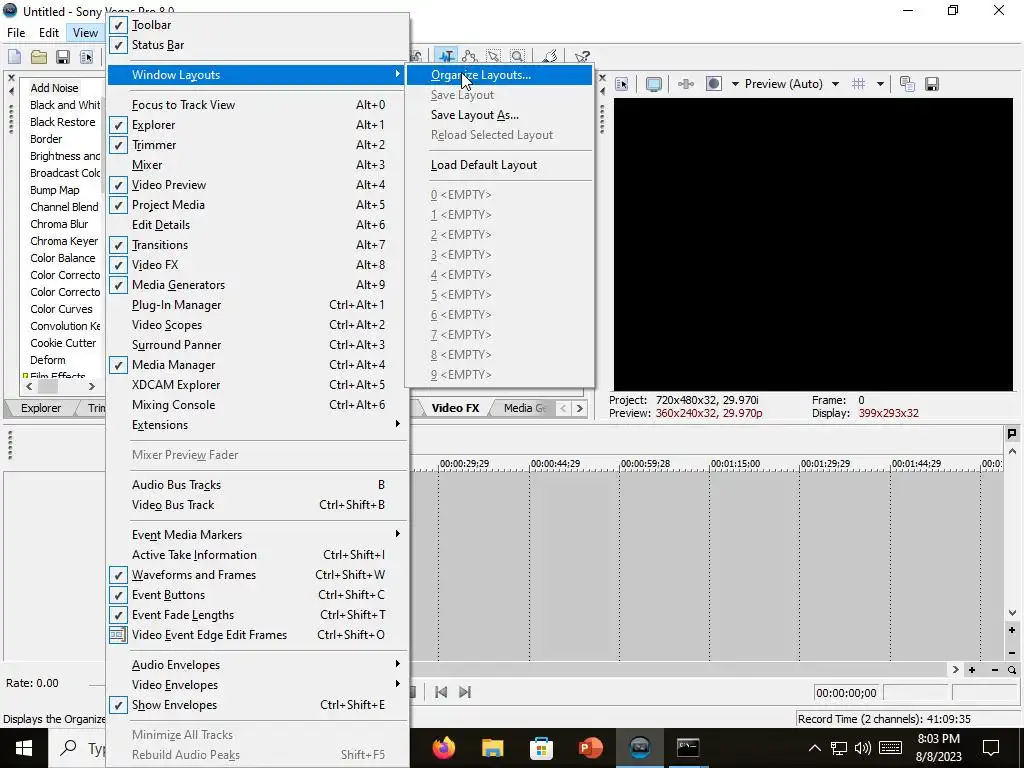
Task: Switch to the Explorer tab
Action: [x=40, y=408]
